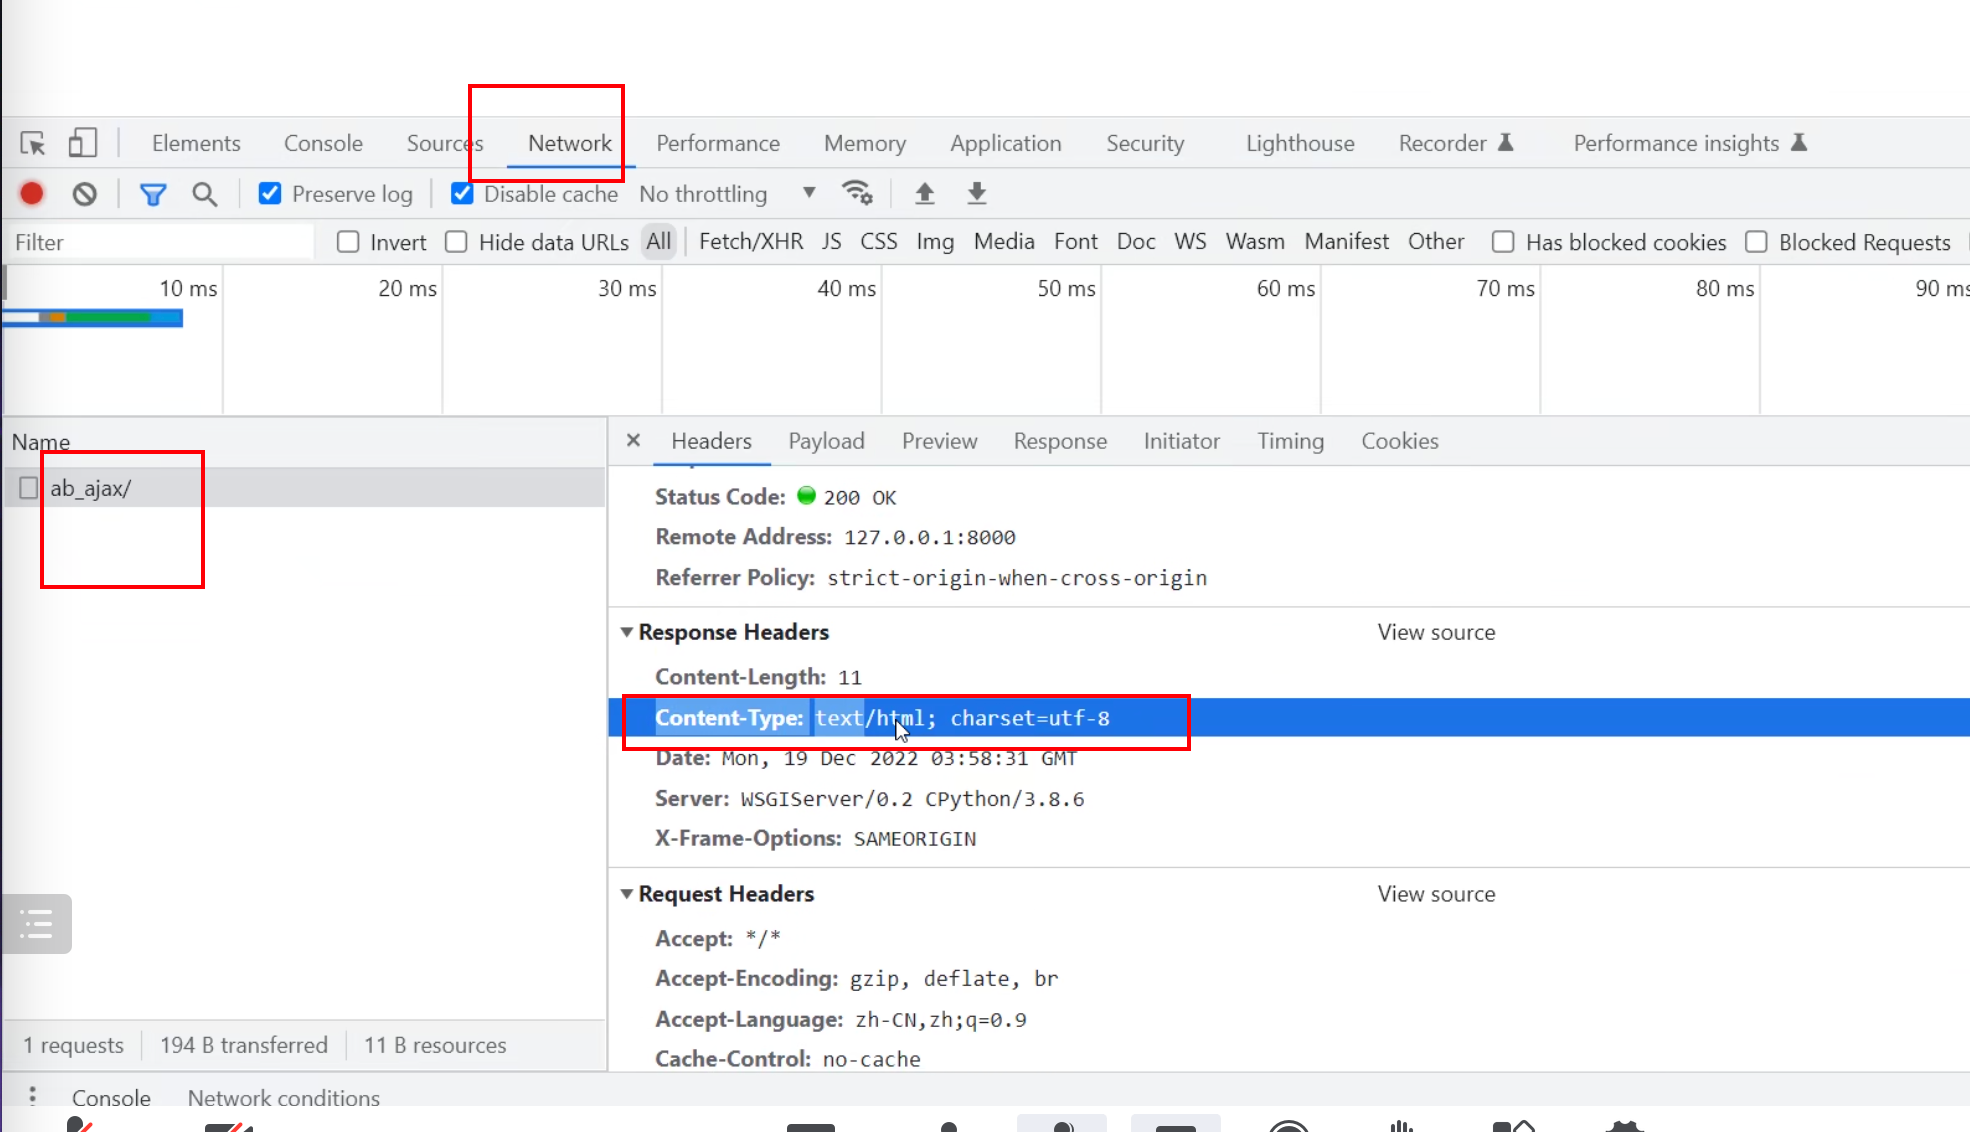The height and width of the screenshot is (1132, 1970).
Task: Click the waterfall overview request bar
Action: pos(93,318)
